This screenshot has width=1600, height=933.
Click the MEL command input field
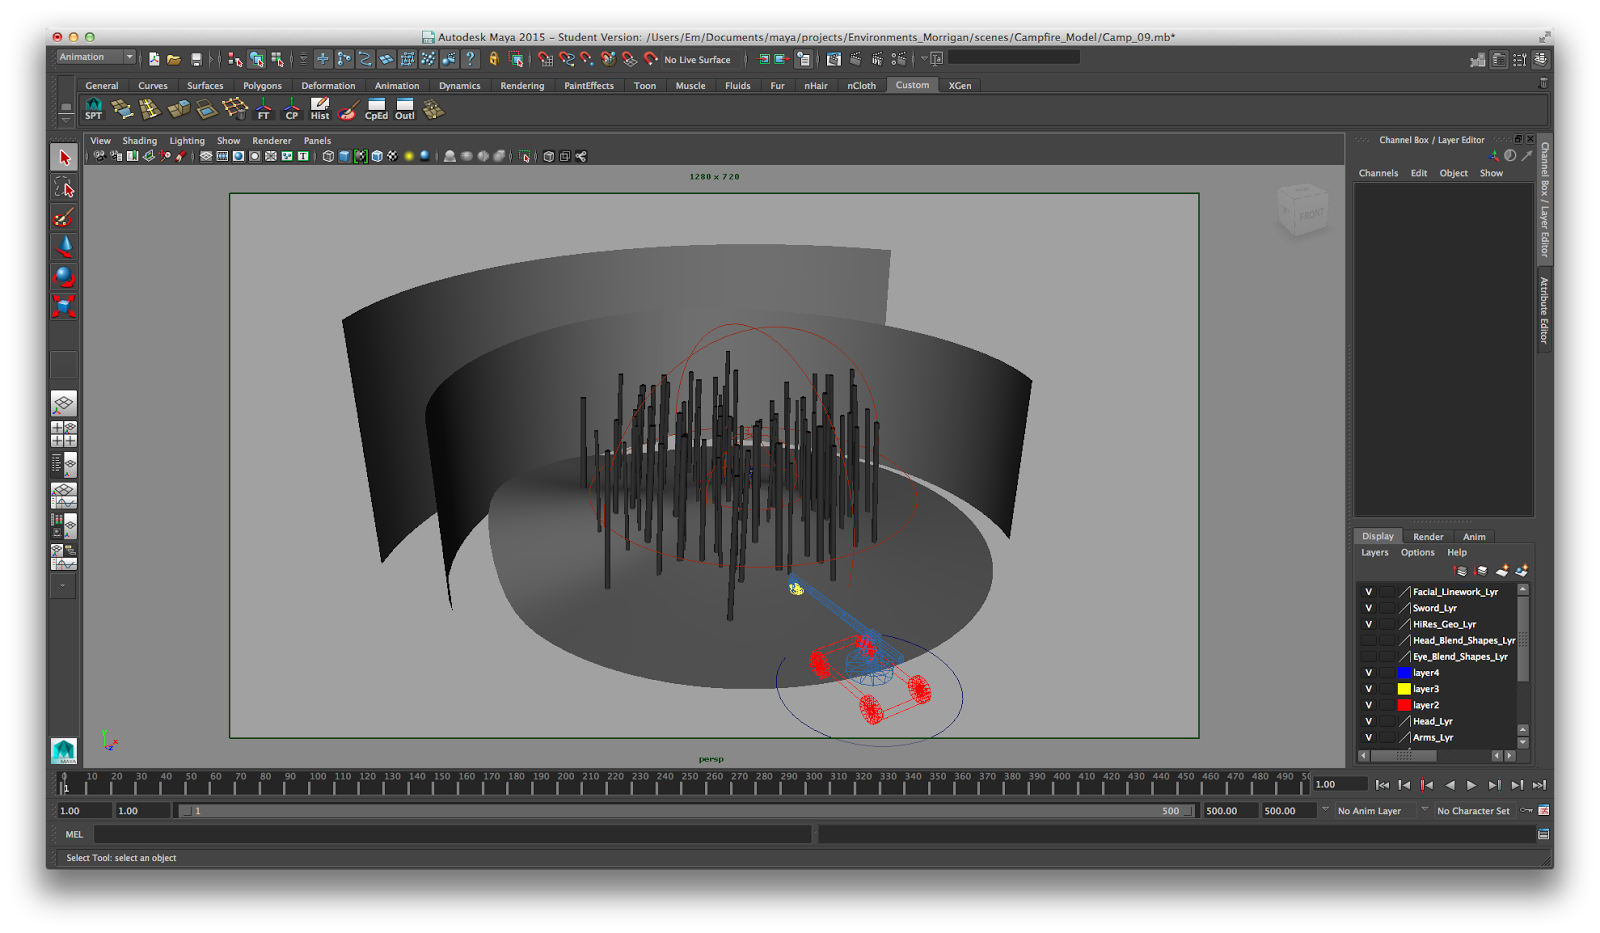click(x=452, y=834)
